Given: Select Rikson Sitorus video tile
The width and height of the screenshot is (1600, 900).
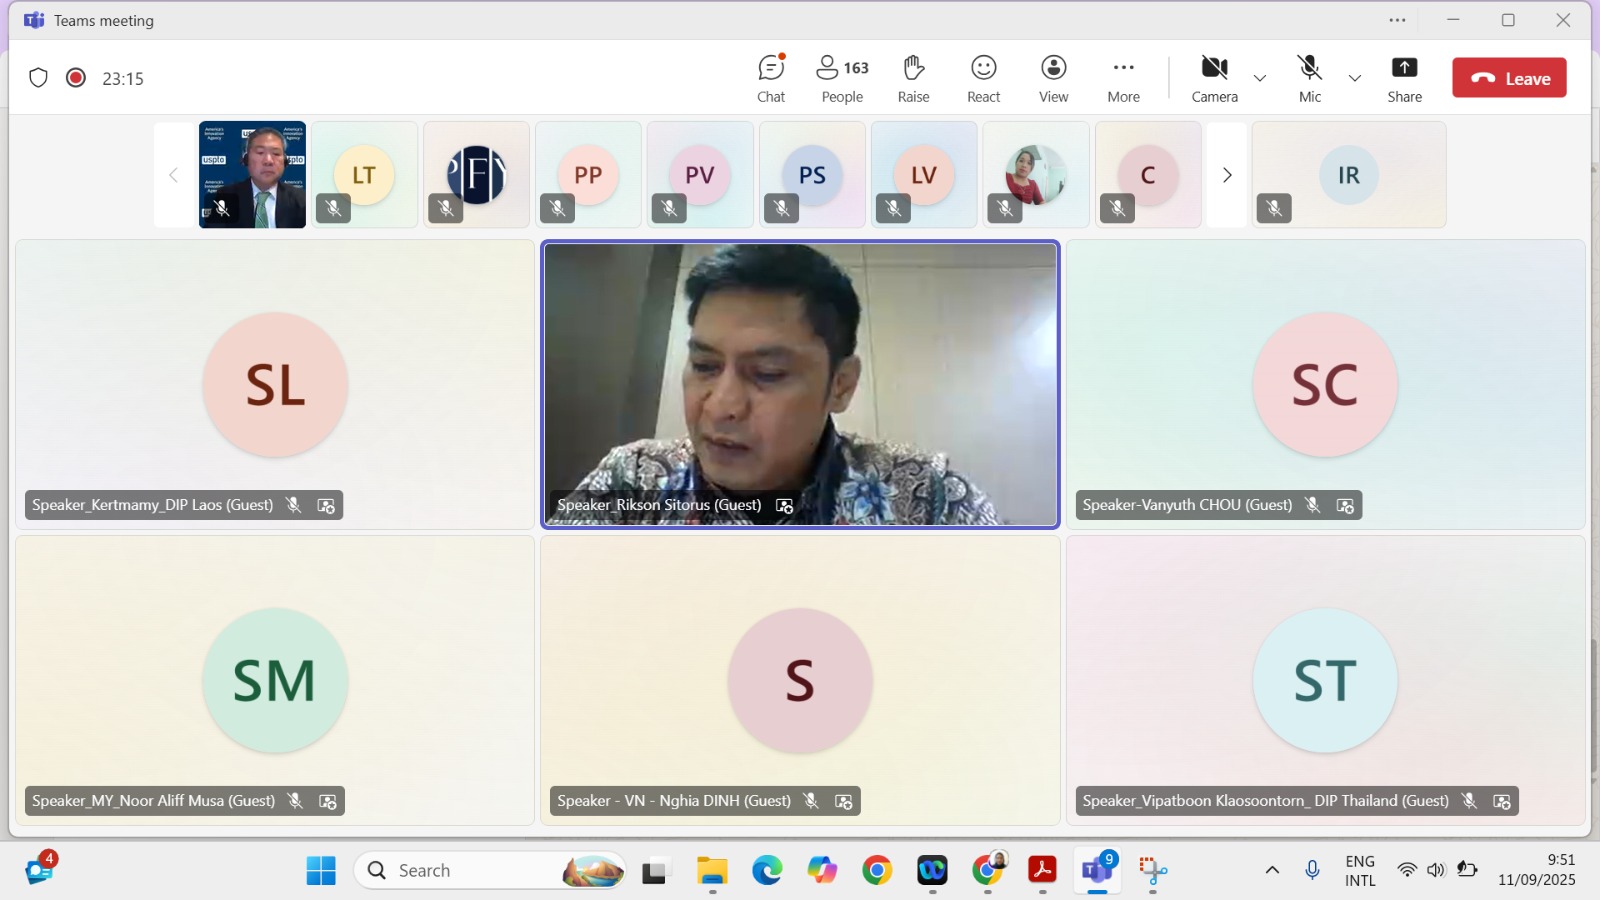Looking at the screenshot, I should coord(800,384).
